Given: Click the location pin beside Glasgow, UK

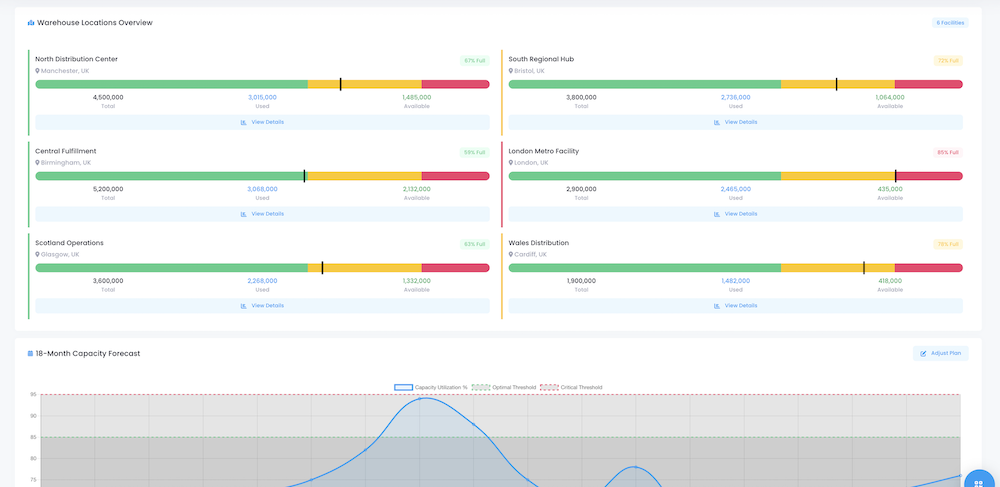Looking at the screenshot, I should [x=37, y=255].
